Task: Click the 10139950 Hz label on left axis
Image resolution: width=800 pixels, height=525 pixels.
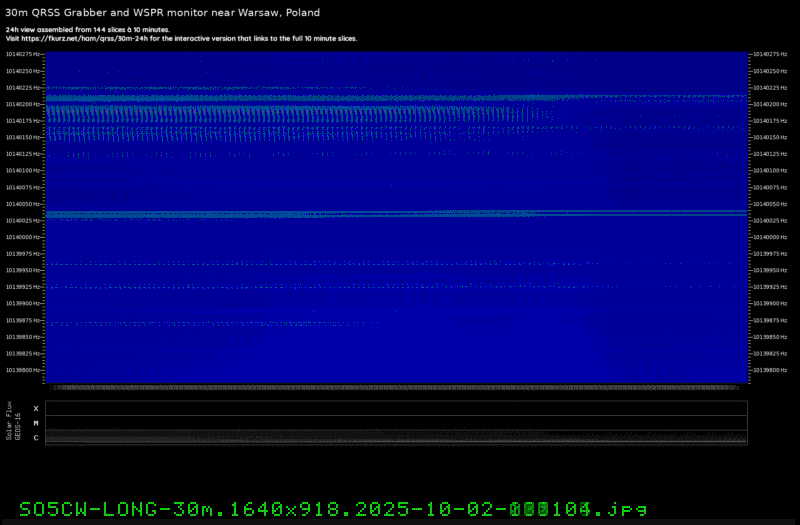Action: click(24, 270)
